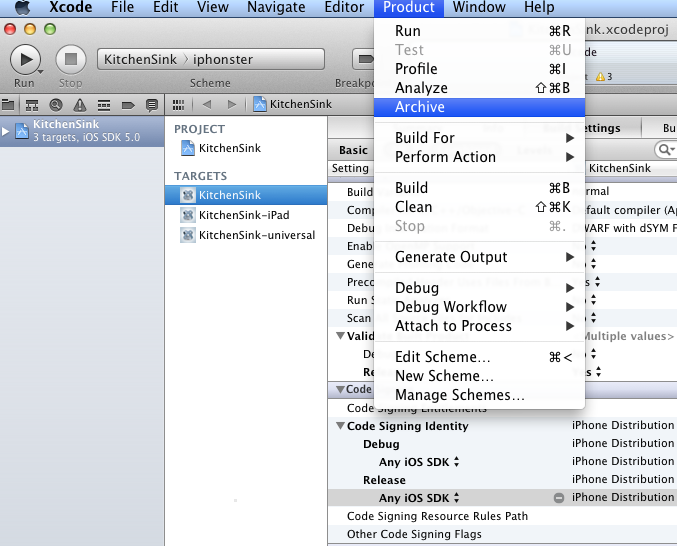The image size is (677, 546).
Task: Choose New Scheme… from the menu
Action: 479,376
